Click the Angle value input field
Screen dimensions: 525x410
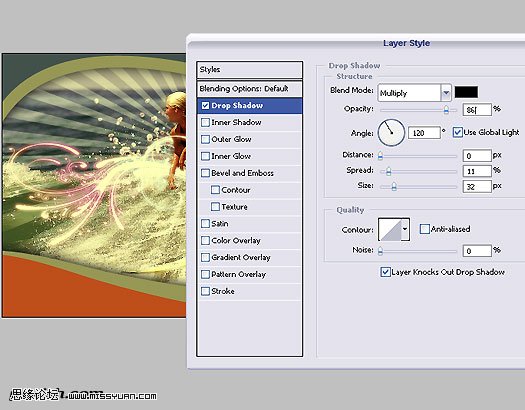pyautogui.click(x=424, y=133)
